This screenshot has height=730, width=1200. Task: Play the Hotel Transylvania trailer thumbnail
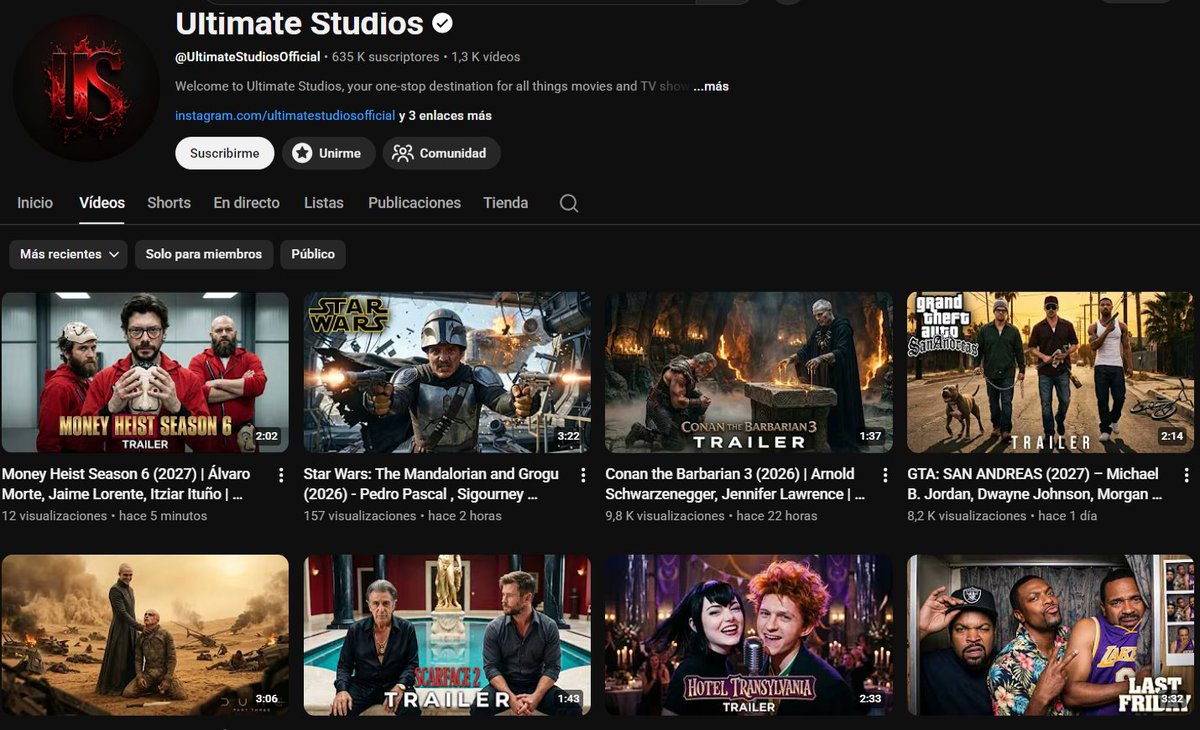tap(749, 635)
